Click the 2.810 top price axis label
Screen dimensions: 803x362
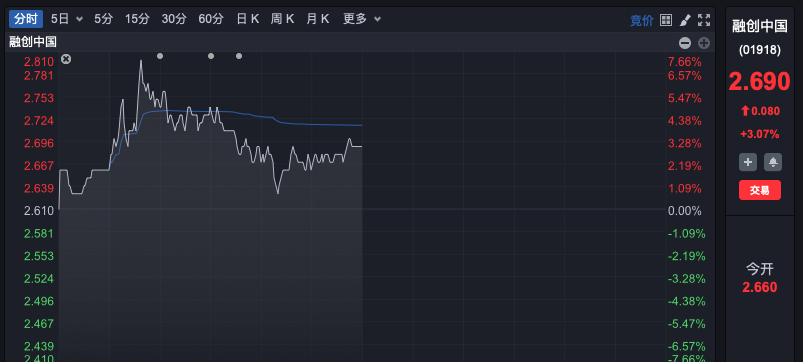click(x=39, y=62)
